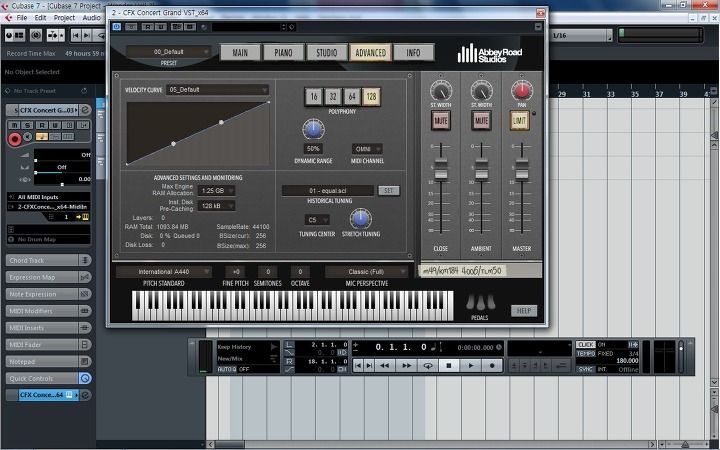720x450 pixels.
Task: Click the Expression Map section icon
Action: (85, 277)
